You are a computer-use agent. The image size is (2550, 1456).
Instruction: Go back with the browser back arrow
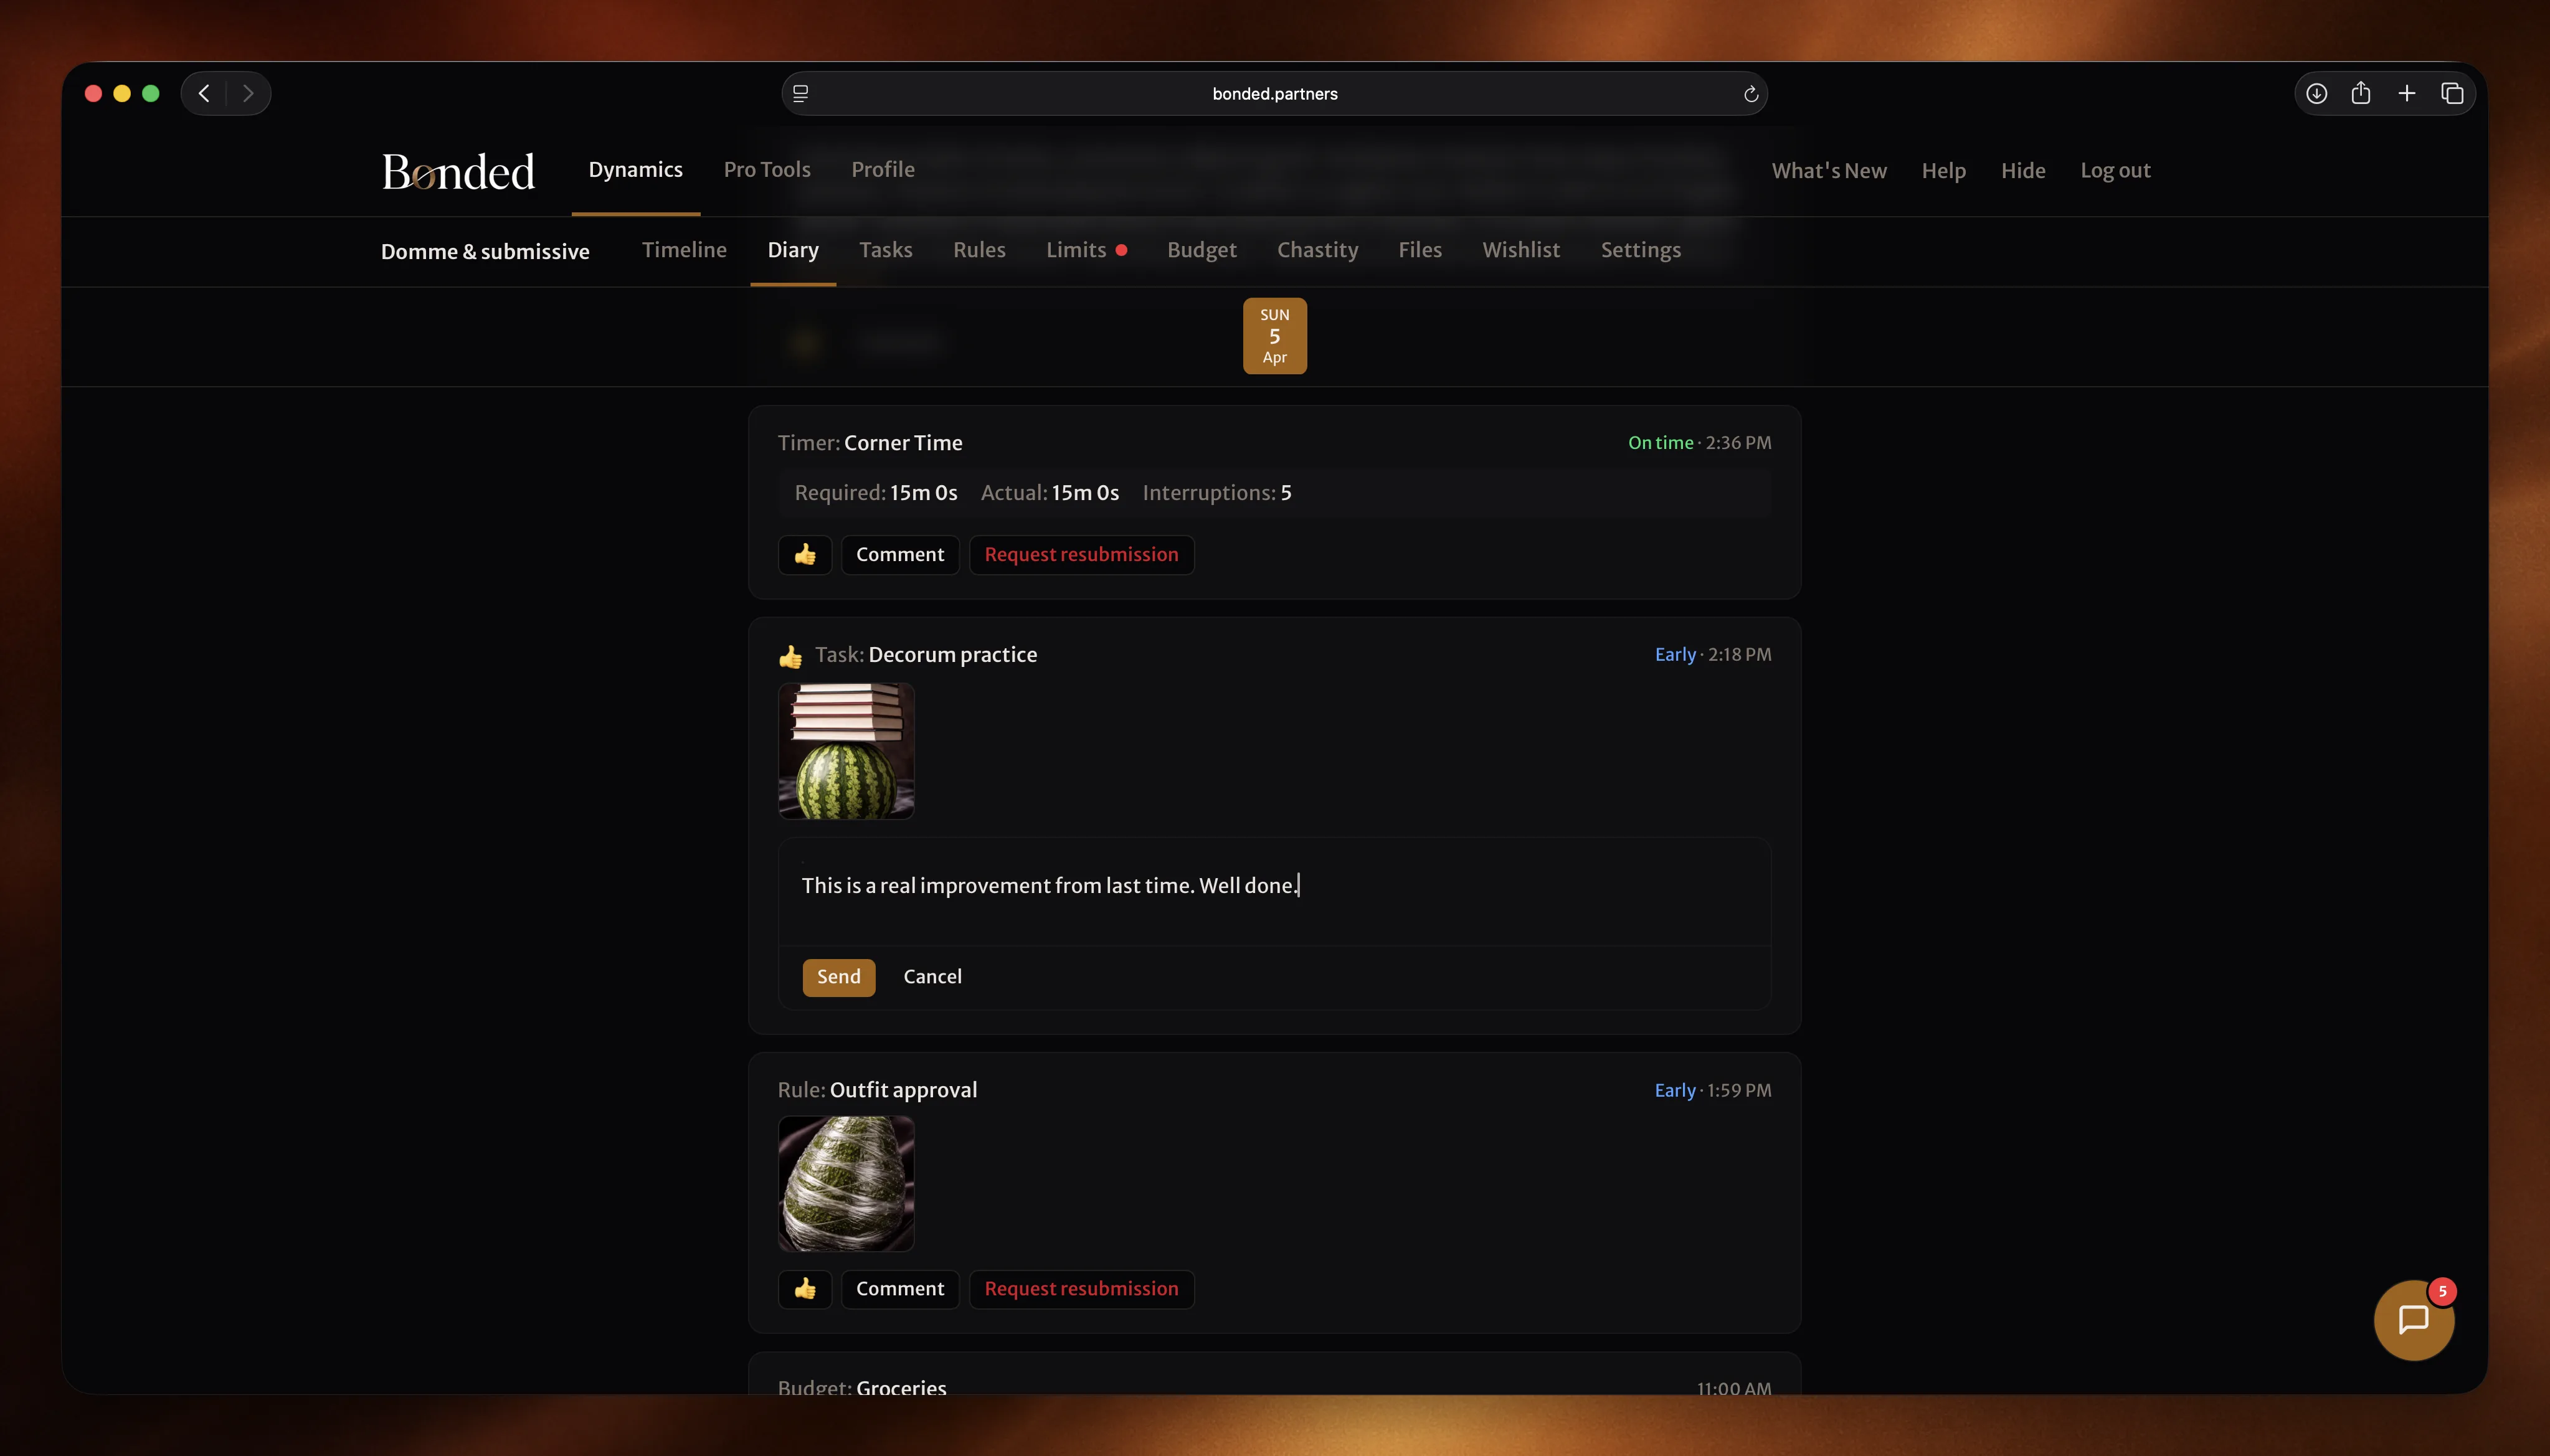204,93
